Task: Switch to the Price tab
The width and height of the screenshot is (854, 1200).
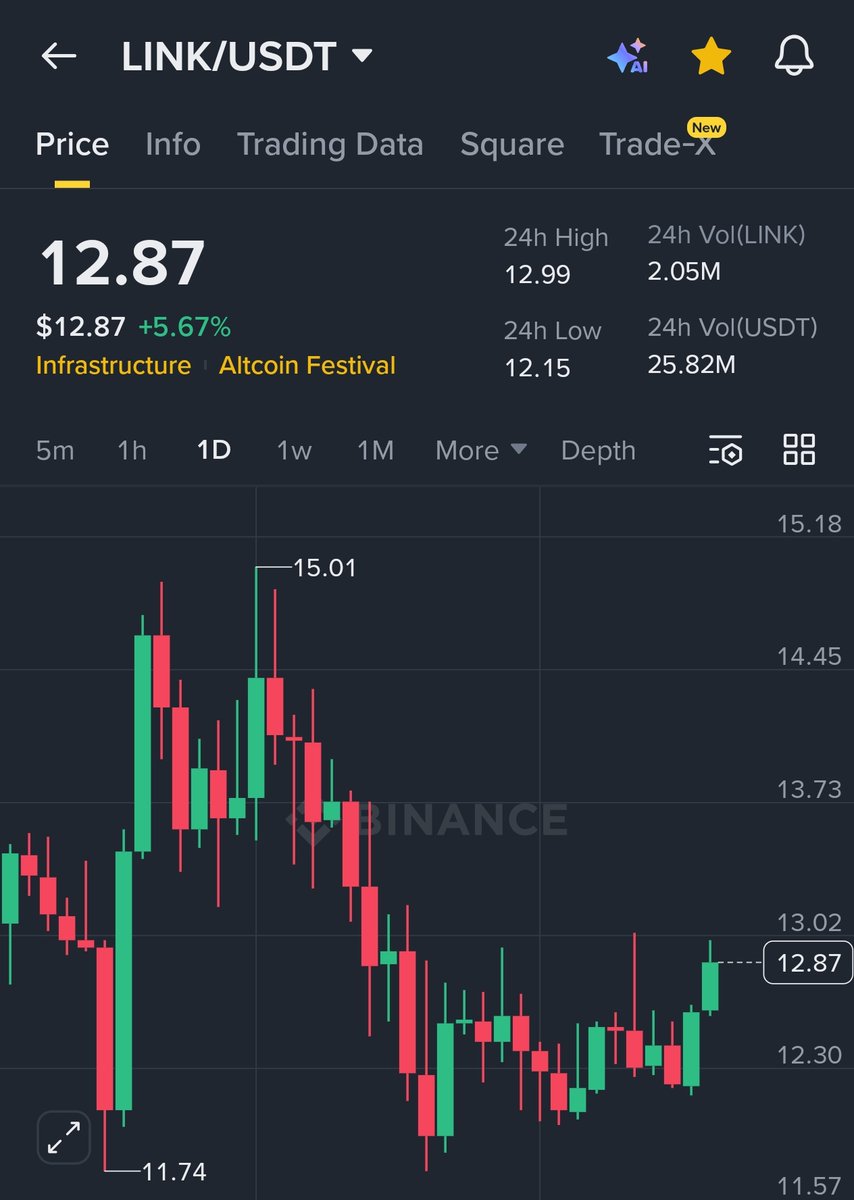Action: click(72, 144)
